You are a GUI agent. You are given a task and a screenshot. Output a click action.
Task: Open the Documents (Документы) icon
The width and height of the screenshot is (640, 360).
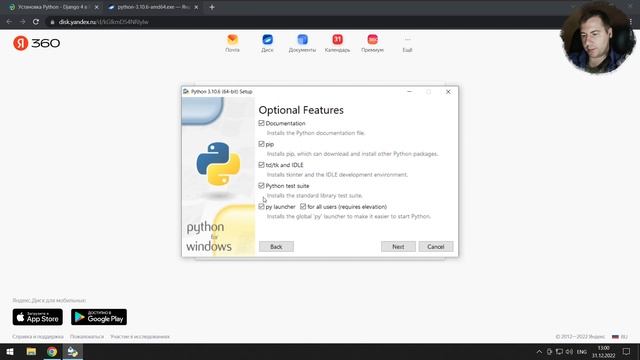click(302, 43)
